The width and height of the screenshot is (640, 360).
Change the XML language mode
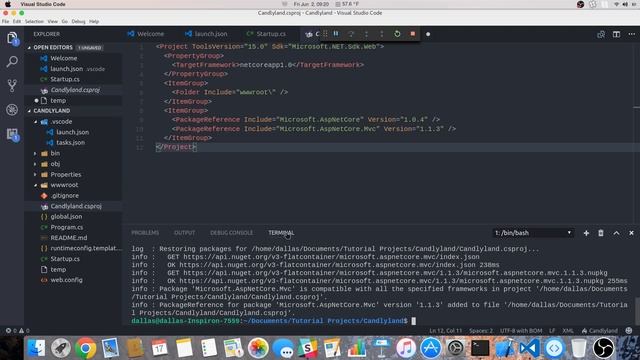point(568,331)
